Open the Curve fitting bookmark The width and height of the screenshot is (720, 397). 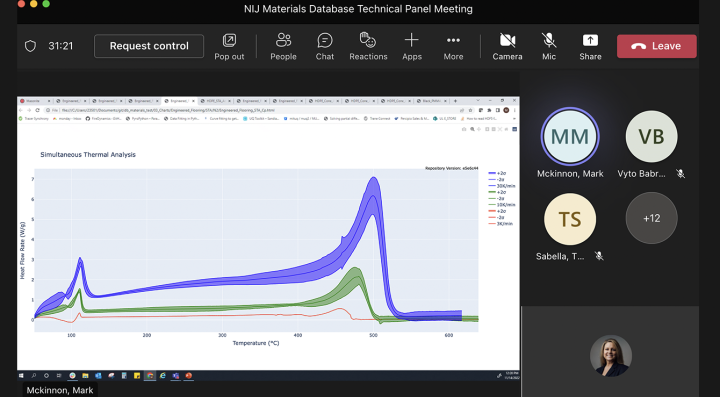pos(221,118)
